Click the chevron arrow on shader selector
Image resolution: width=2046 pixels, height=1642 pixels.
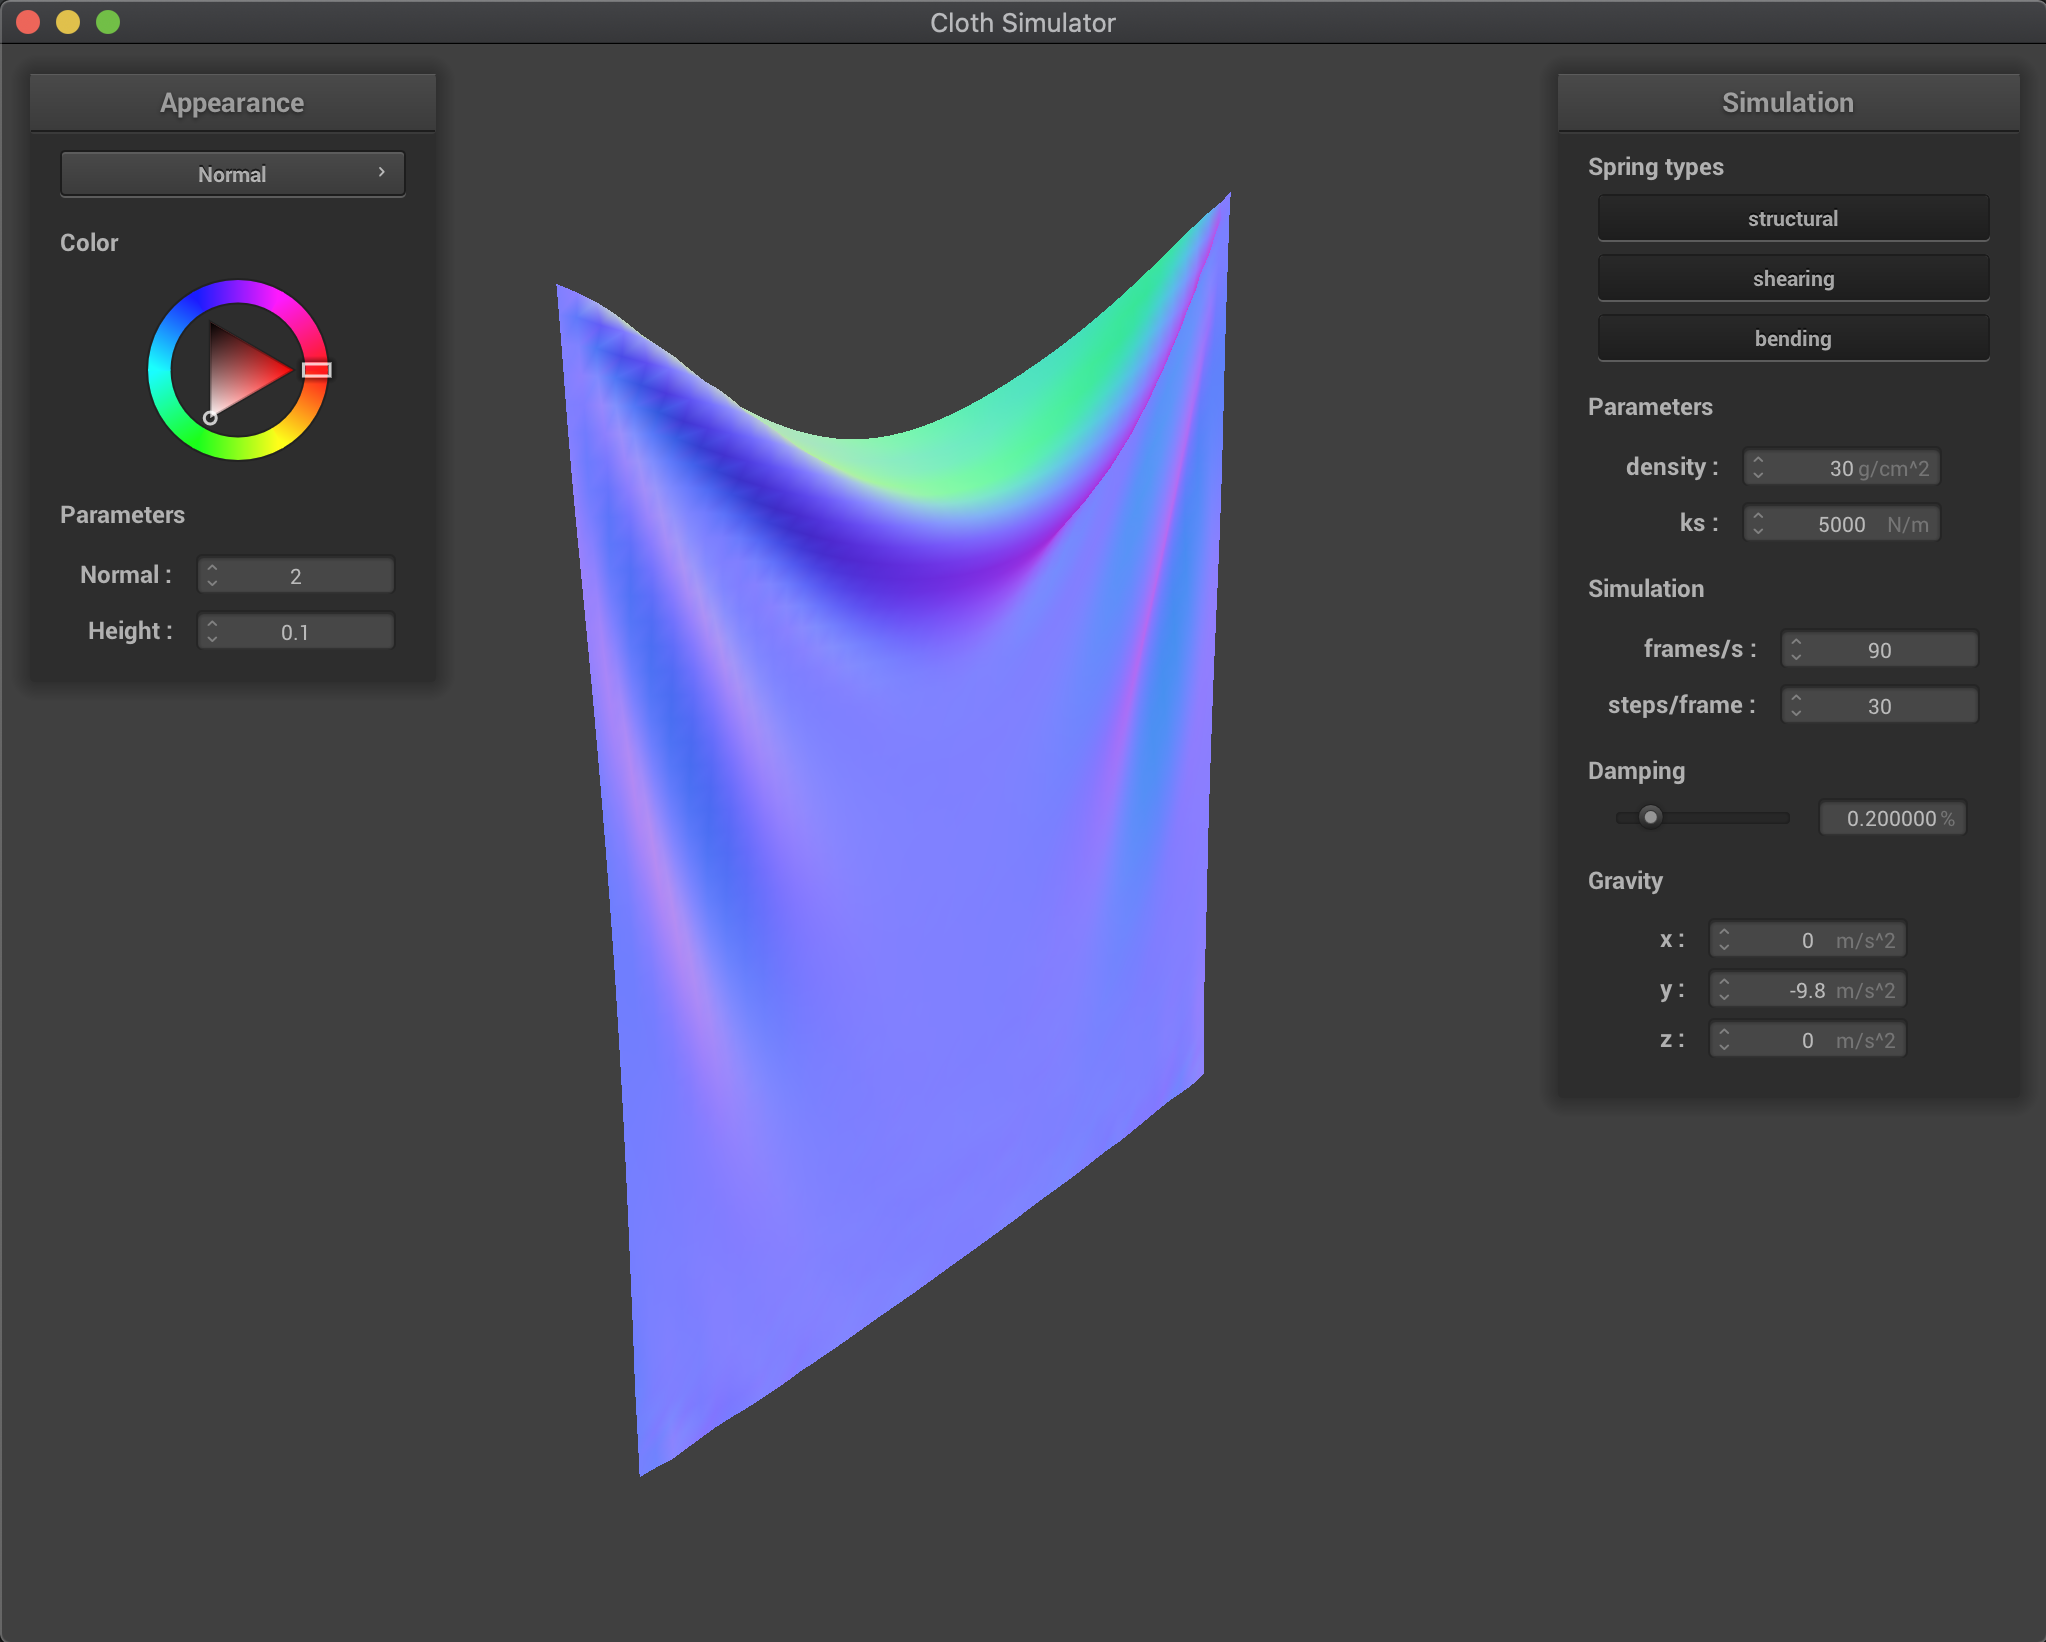382,173
